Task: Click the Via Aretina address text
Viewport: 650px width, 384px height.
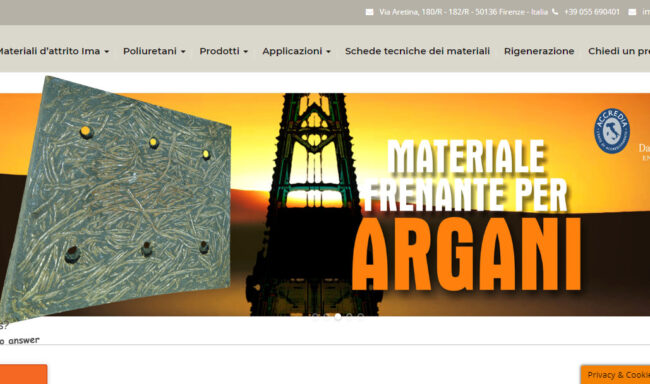Action: pos(463,12)
